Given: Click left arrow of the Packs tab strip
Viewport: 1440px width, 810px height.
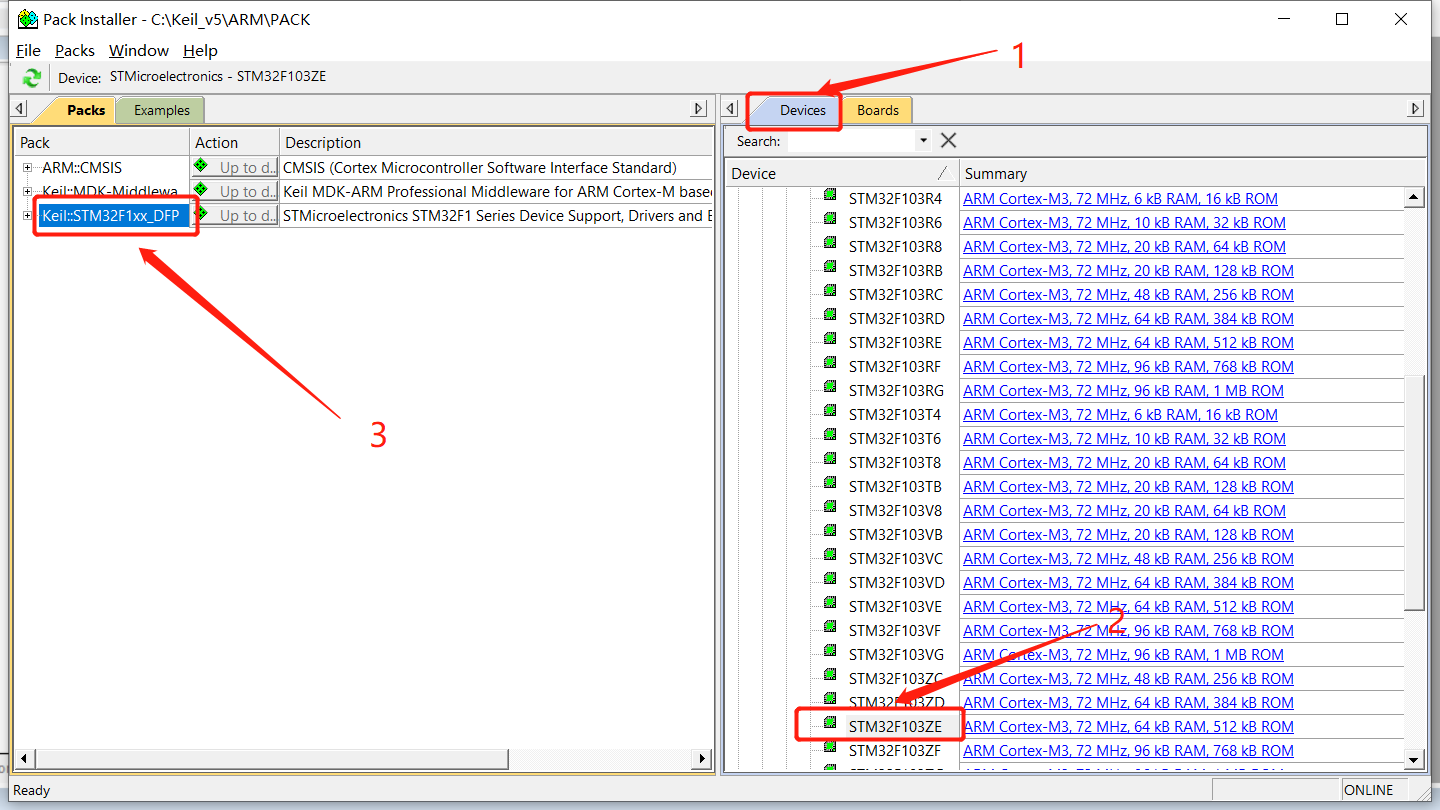Looking at the screenshot, I should tap(19, 109).
